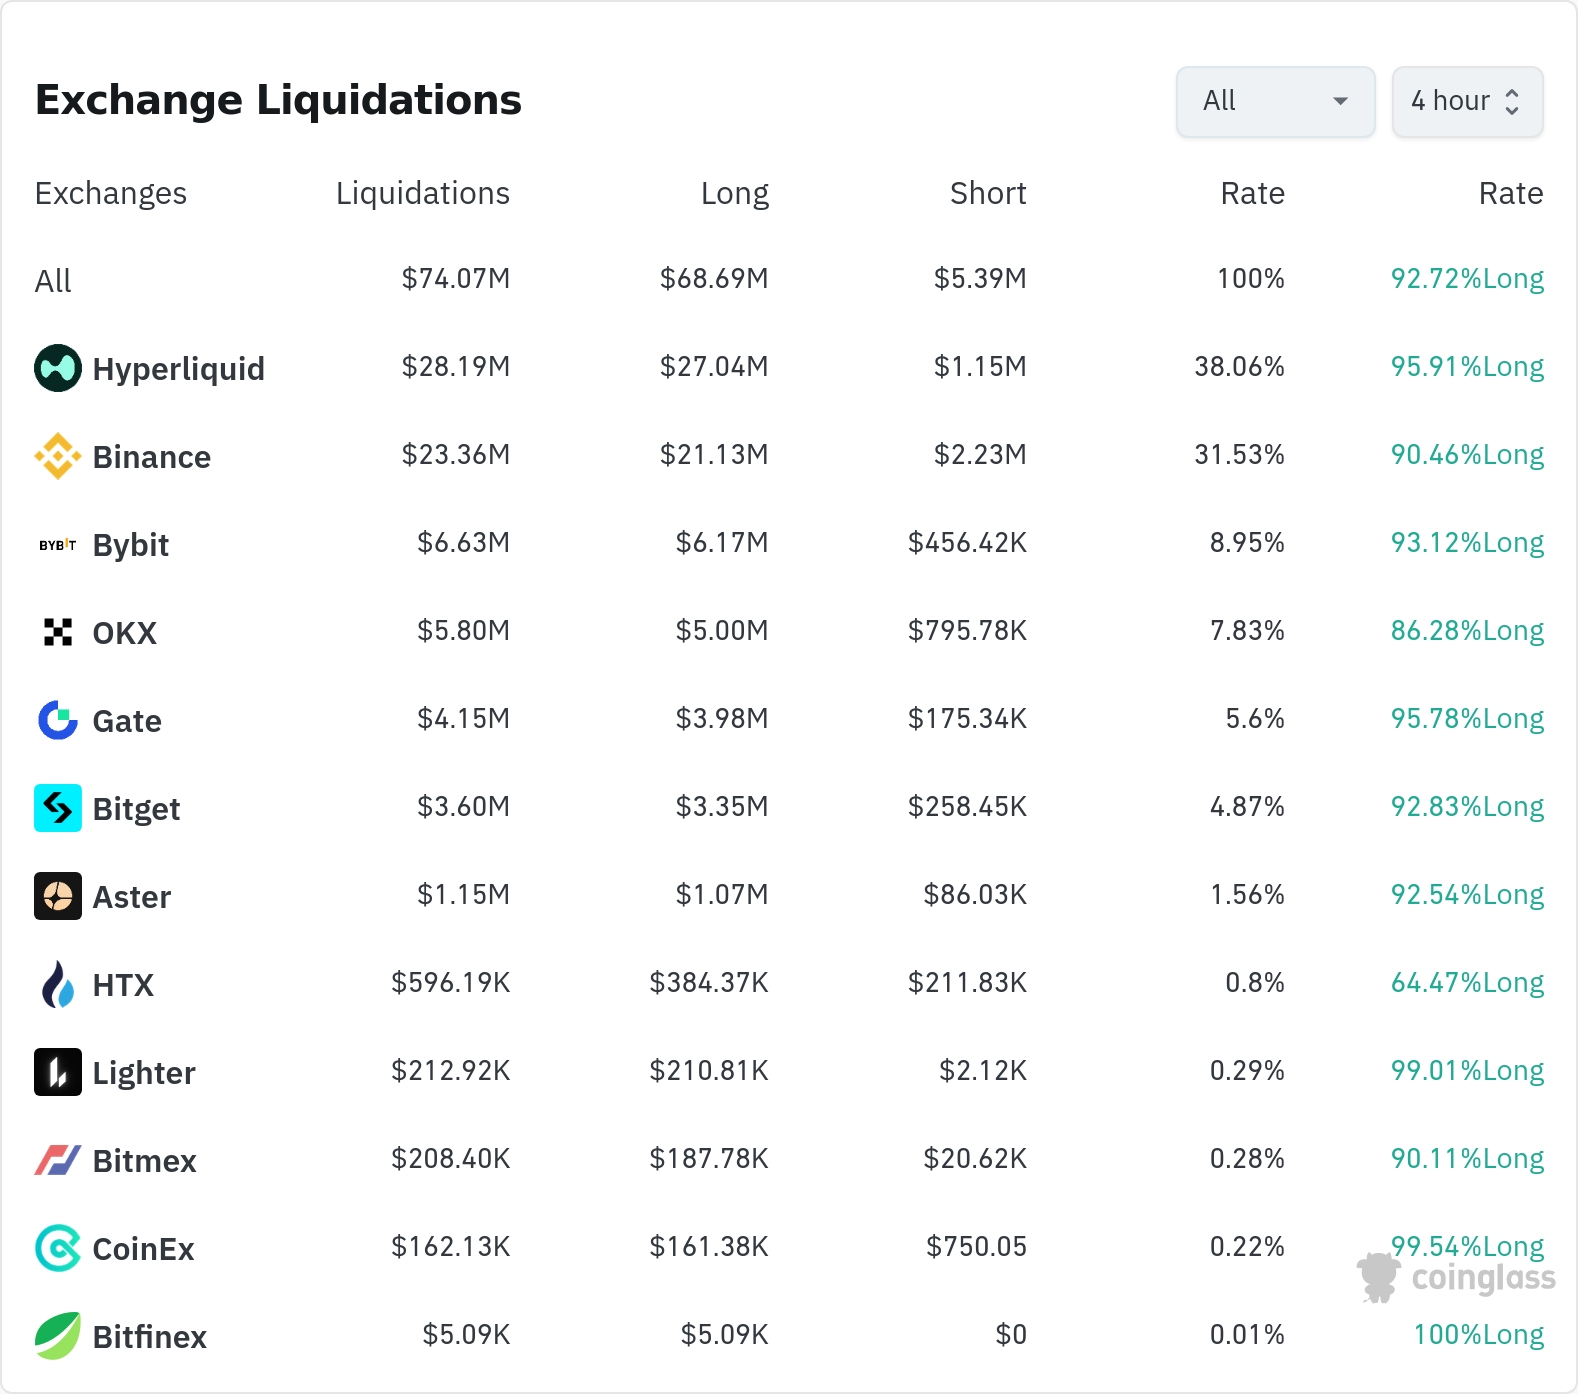Click the Binance diamond logo icon
This screenshot has height=1394, width=1578.
58,456
